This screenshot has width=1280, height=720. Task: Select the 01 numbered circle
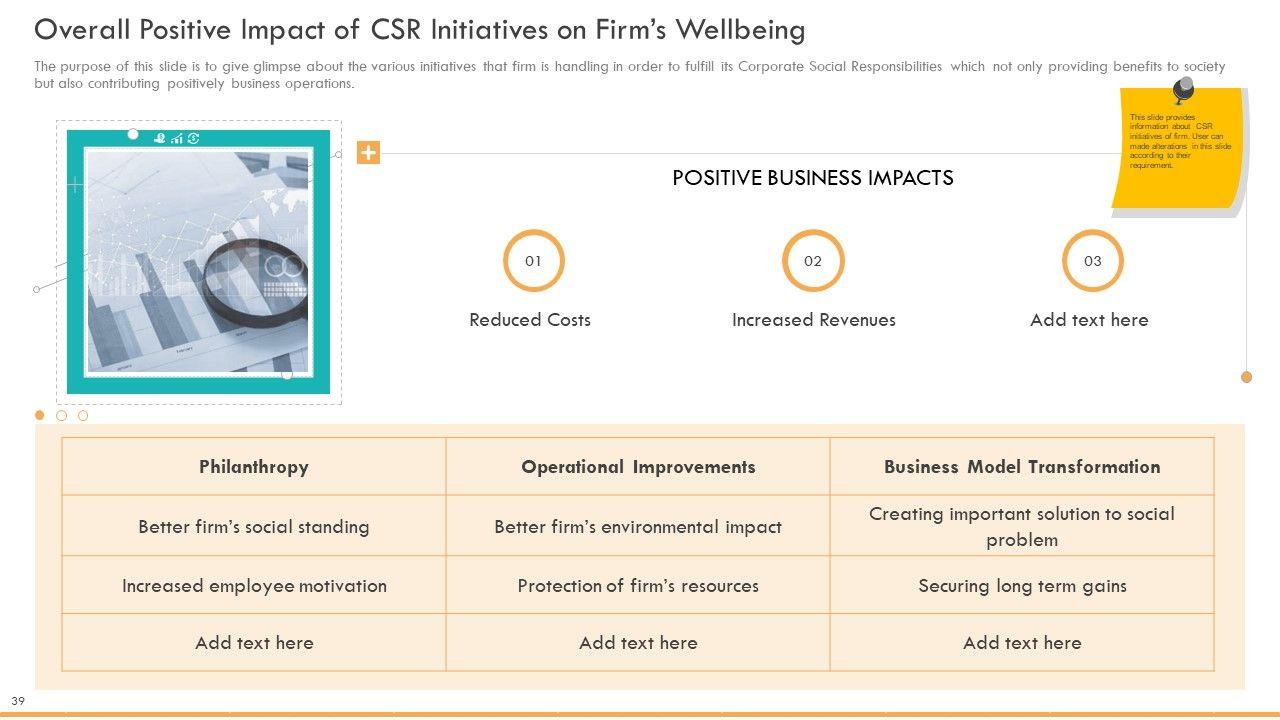[533, 261]
